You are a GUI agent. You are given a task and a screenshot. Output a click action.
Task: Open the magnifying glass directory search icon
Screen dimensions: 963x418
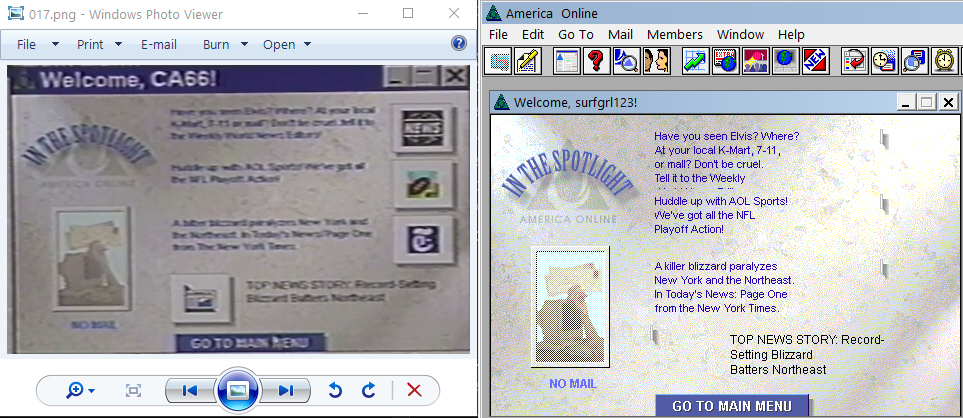click(626, 61)
